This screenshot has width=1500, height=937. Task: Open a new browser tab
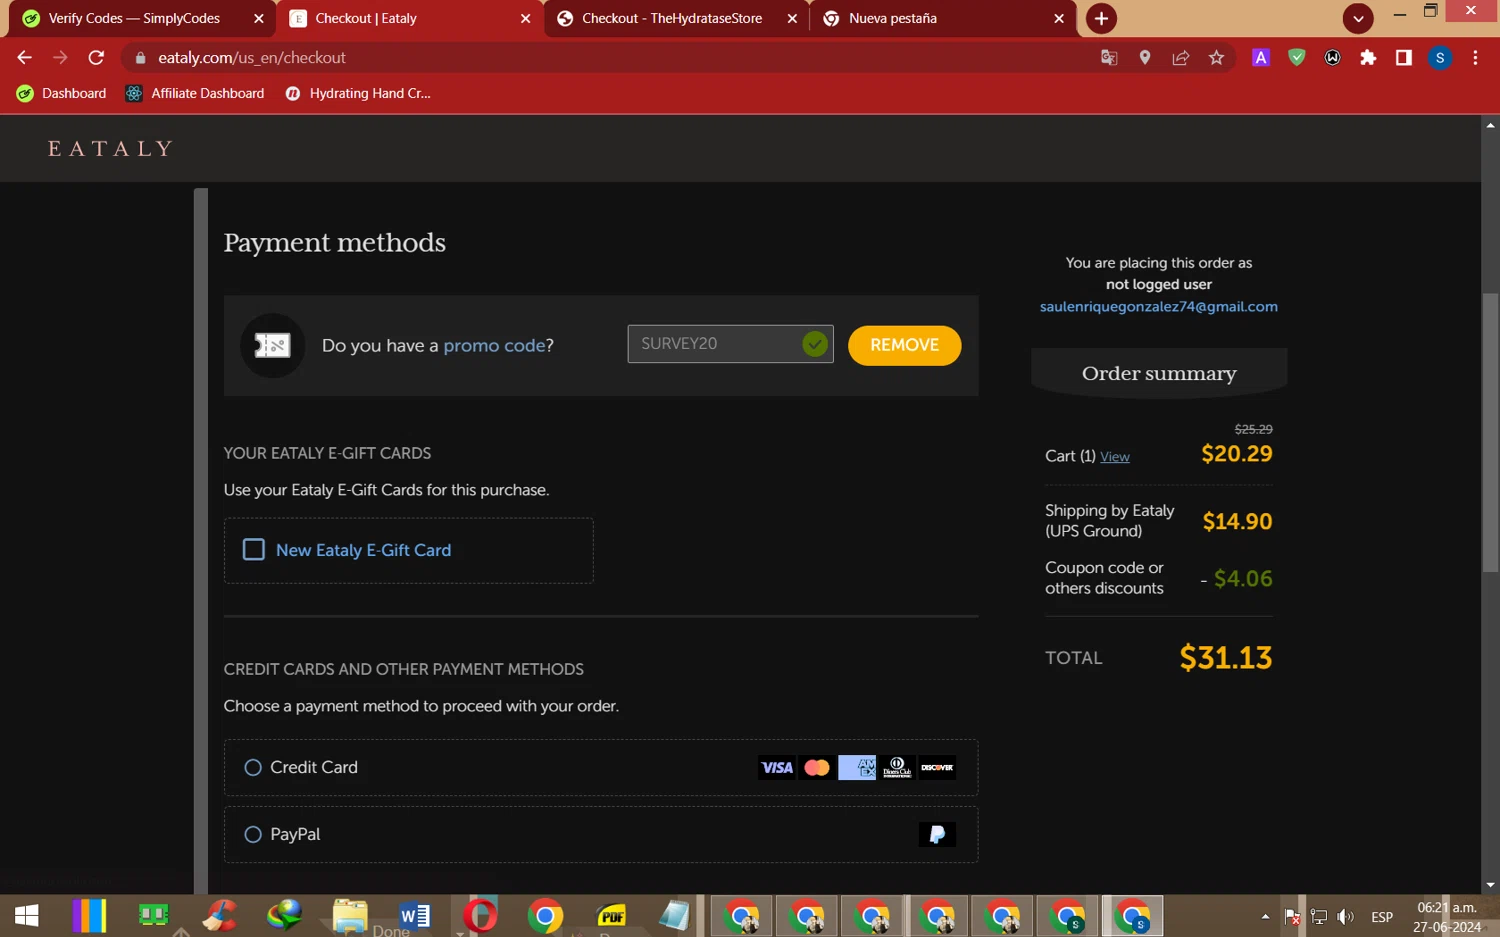(x=1101, y=18)
